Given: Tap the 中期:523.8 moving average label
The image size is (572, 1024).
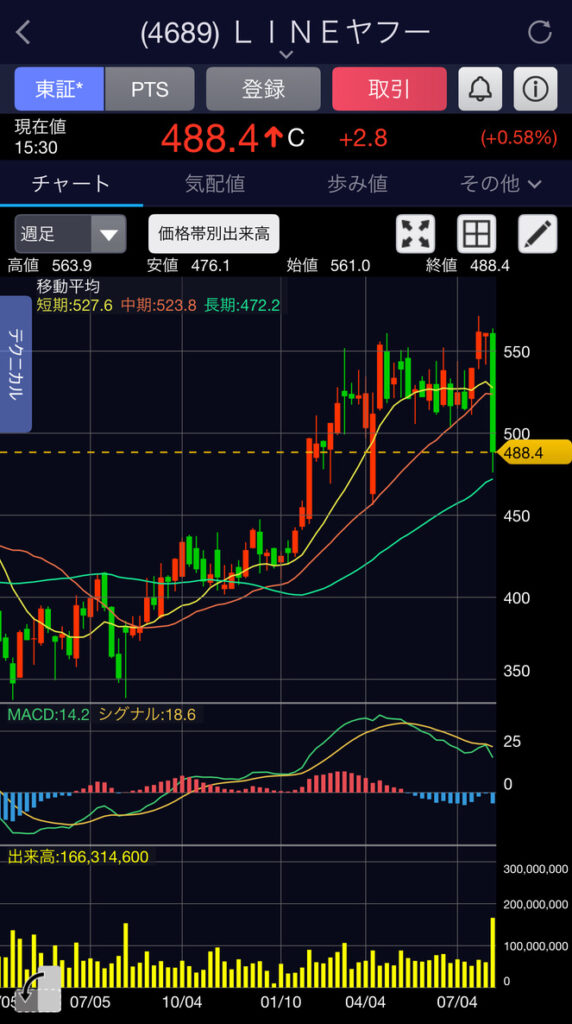Looking at the screenshot, I should tap(157, 305).
